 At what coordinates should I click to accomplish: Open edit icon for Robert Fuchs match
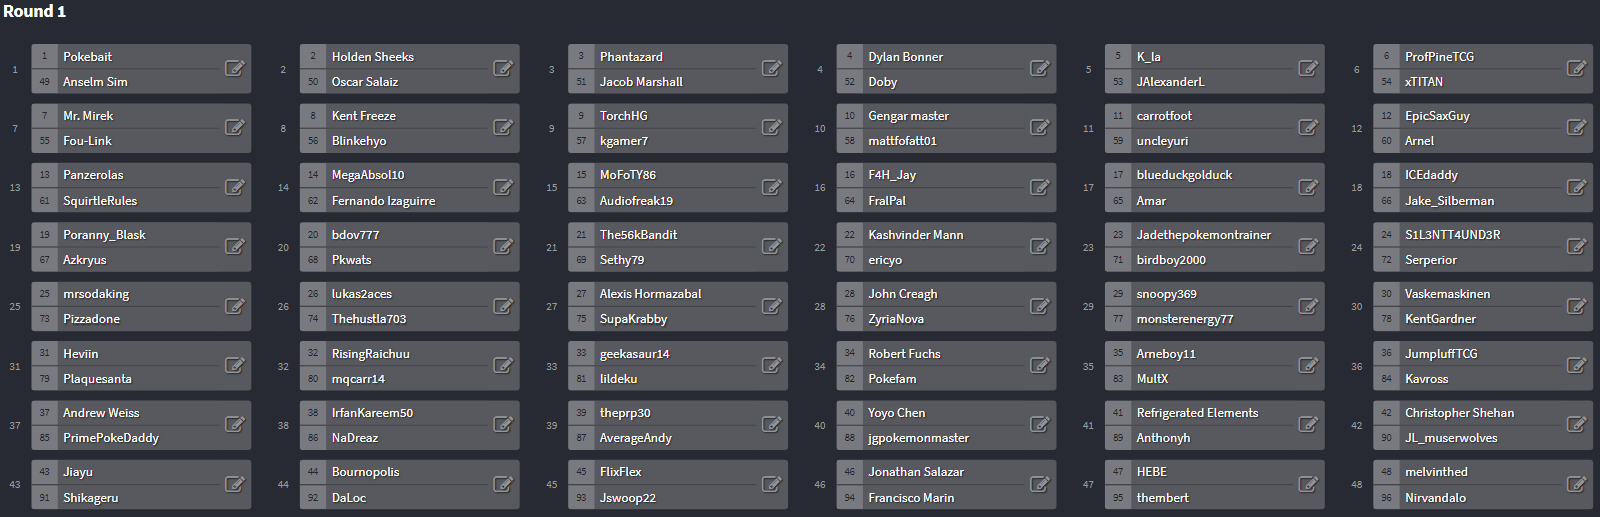point(1040,365)
